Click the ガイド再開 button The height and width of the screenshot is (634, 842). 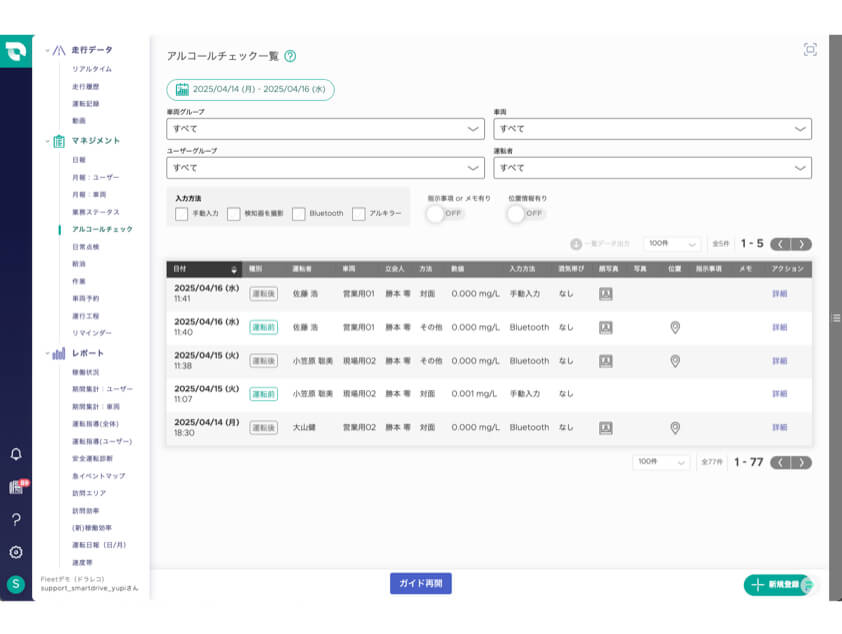420,584
